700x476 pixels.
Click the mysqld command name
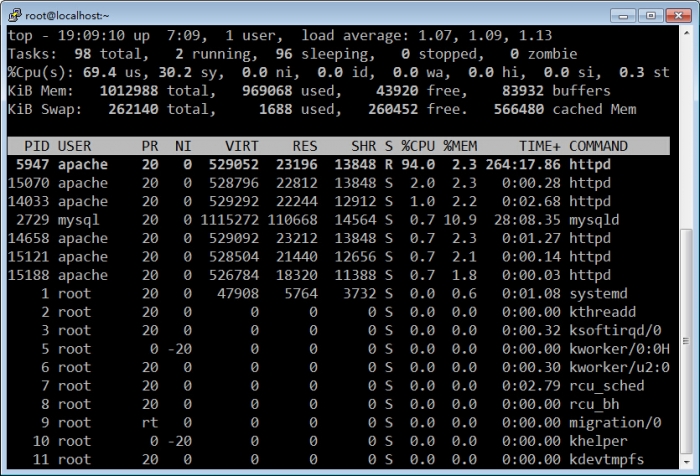click(x=594, y=220)
